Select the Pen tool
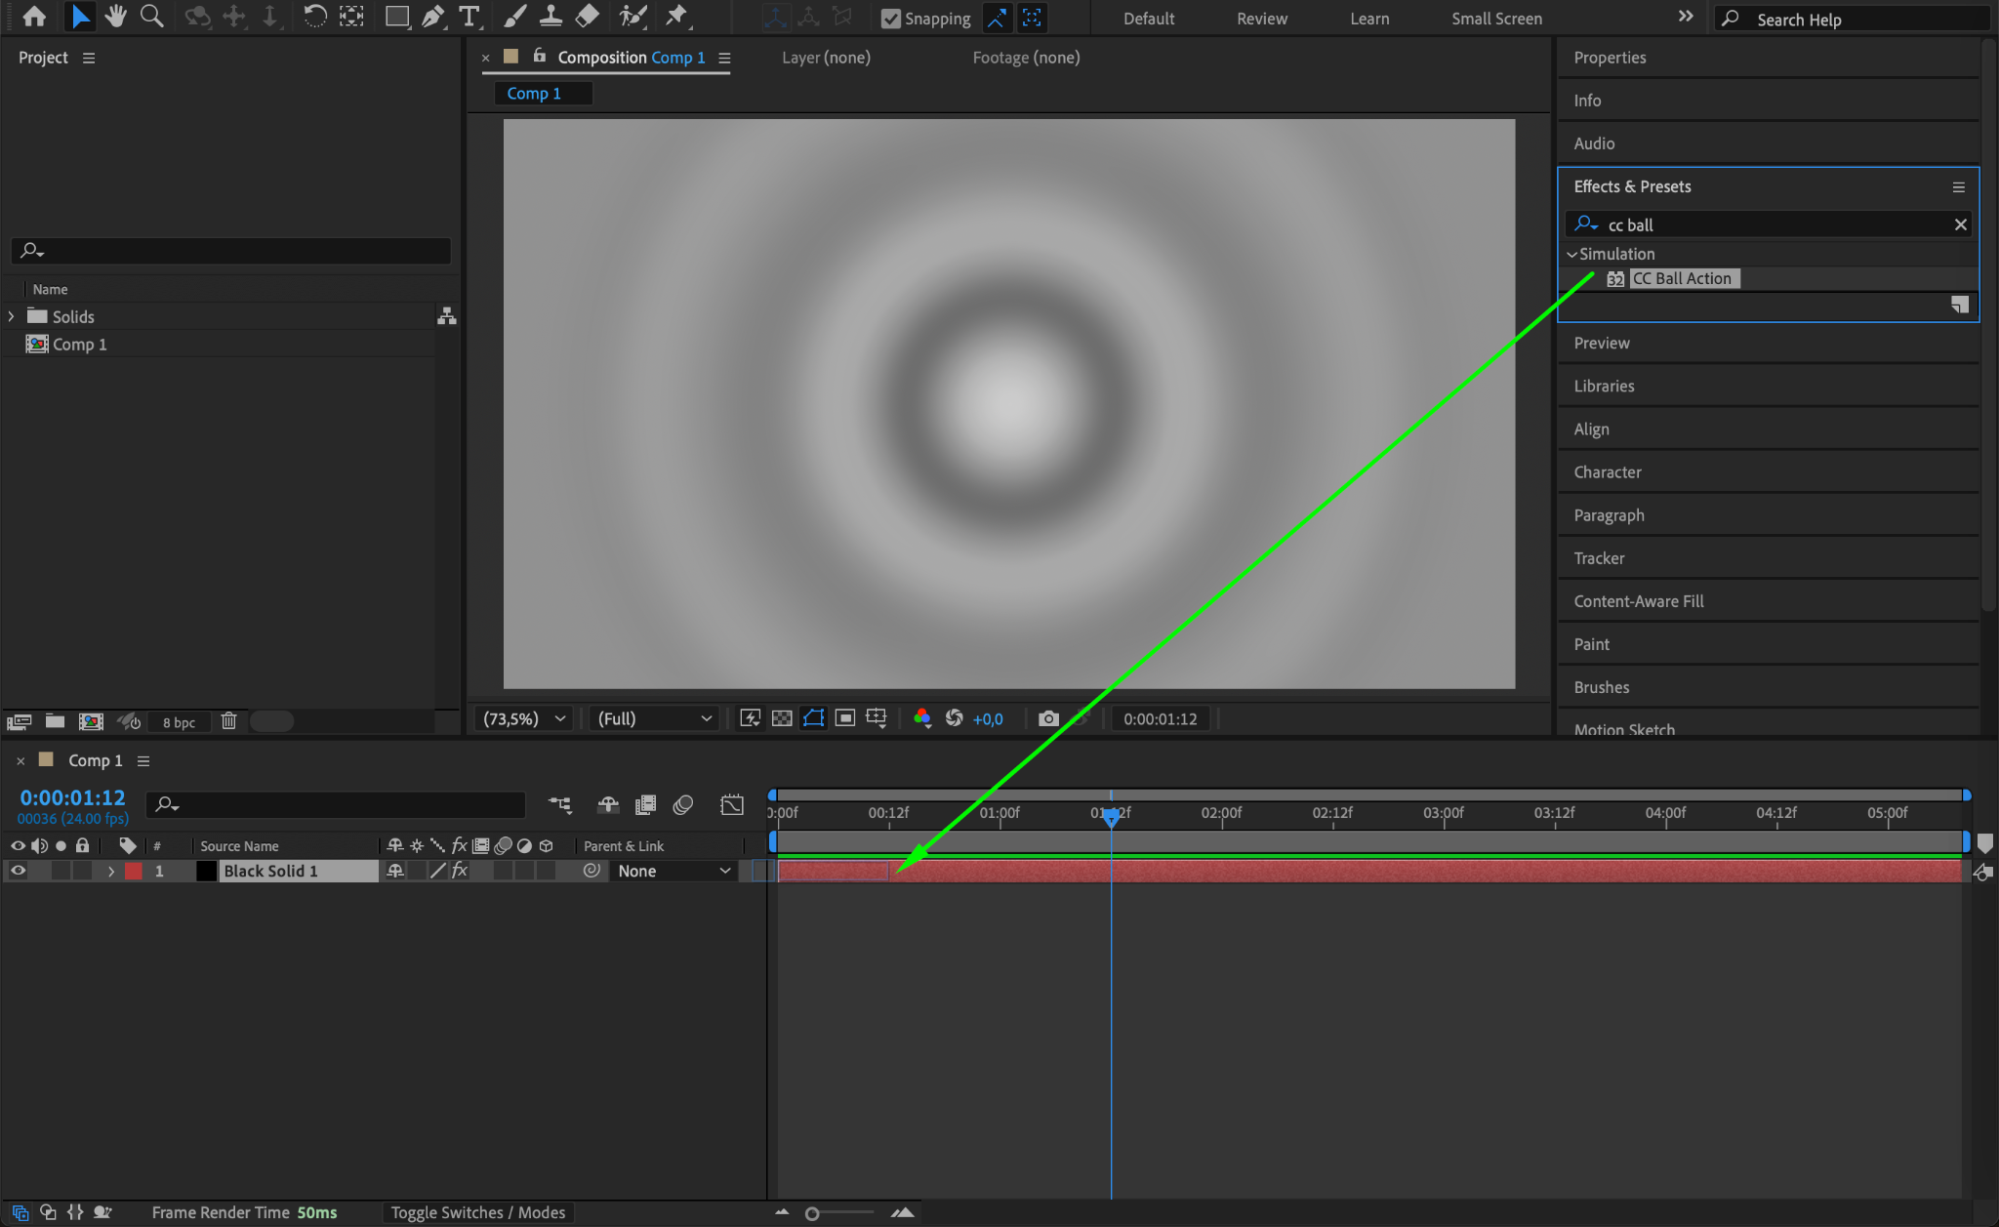1999x1227 pixels. pos(433,16)
